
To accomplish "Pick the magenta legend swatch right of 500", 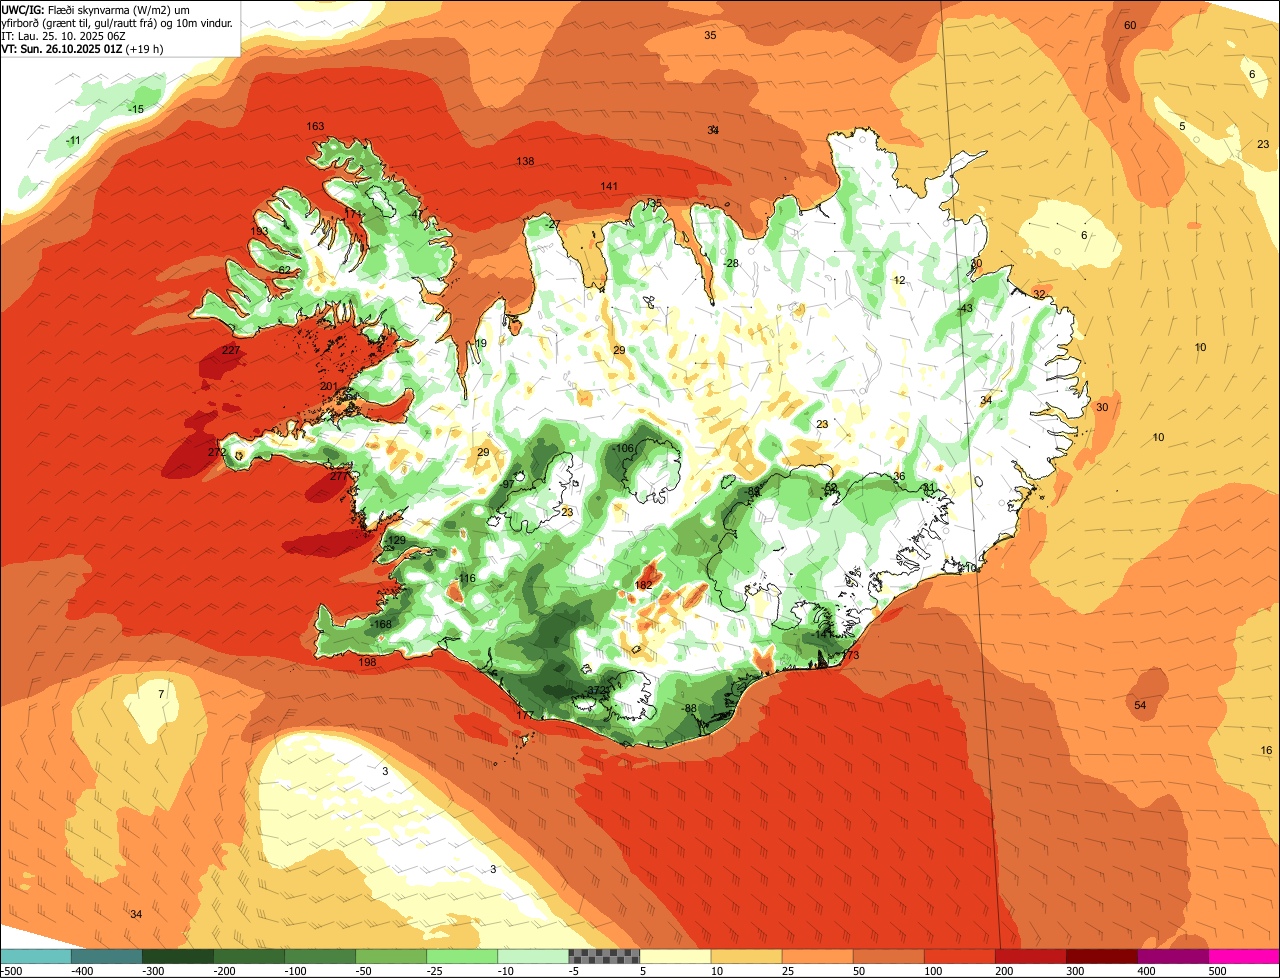I will 1244,956.
